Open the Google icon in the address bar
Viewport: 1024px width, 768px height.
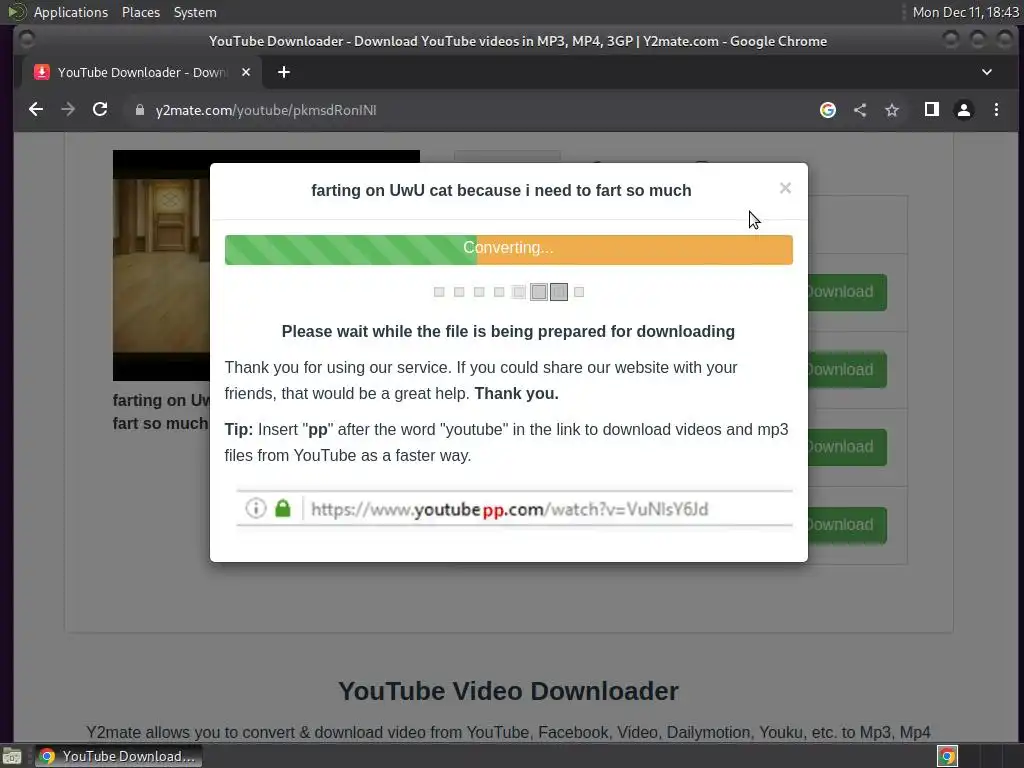click(x=827, y=110)
